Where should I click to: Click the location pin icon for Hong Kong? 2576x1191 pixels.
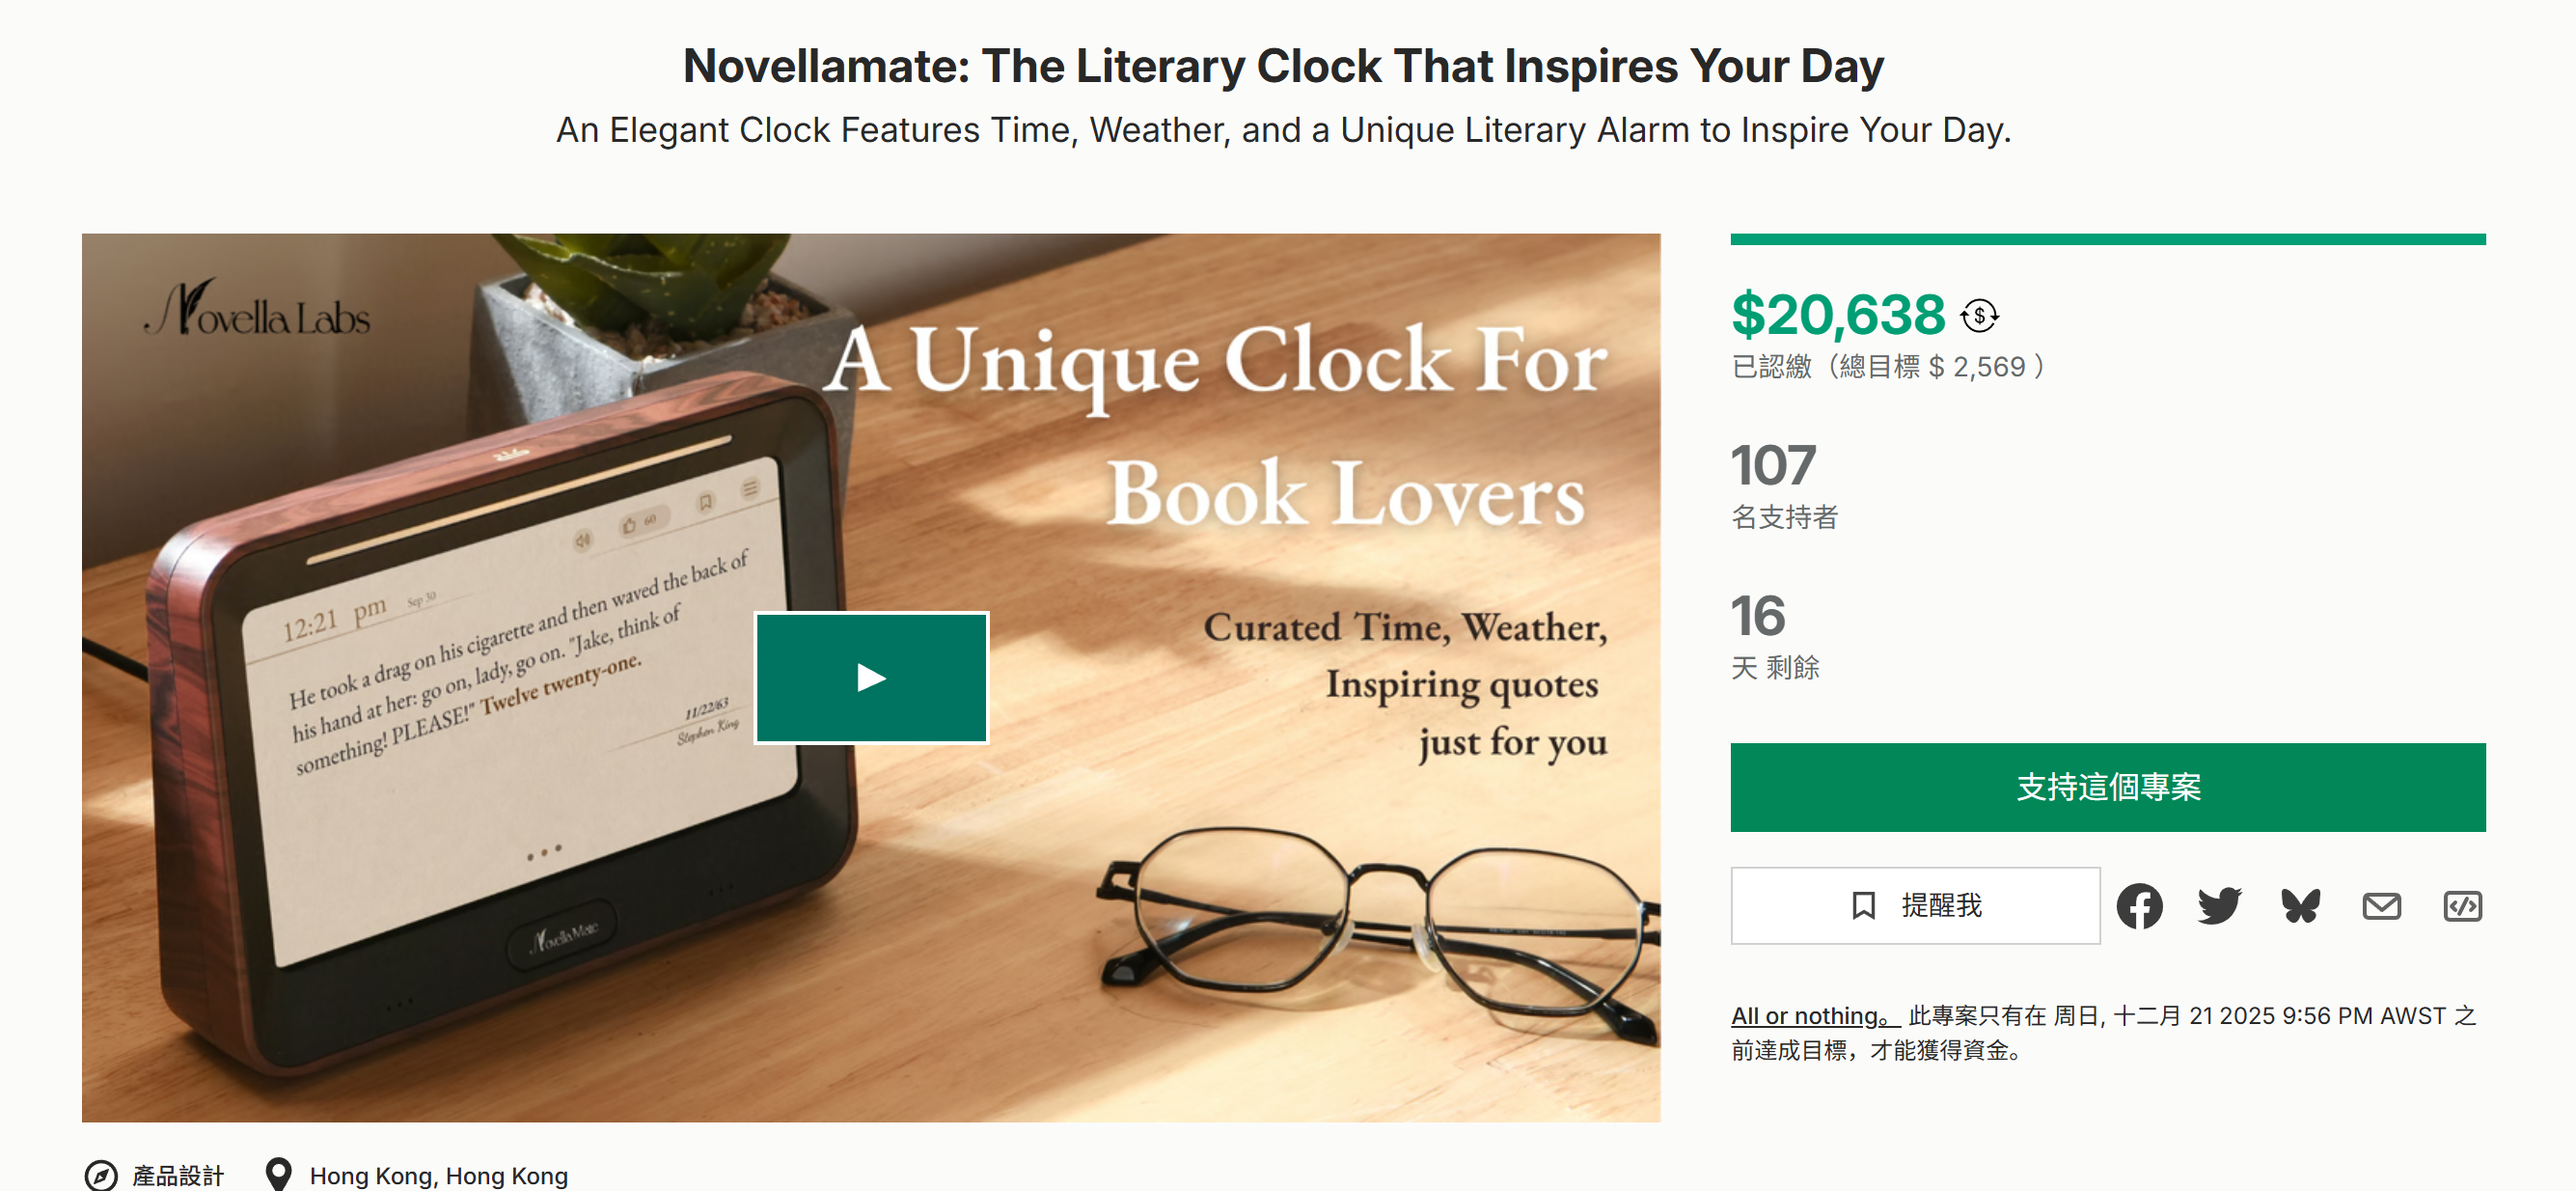point(278,1174)
